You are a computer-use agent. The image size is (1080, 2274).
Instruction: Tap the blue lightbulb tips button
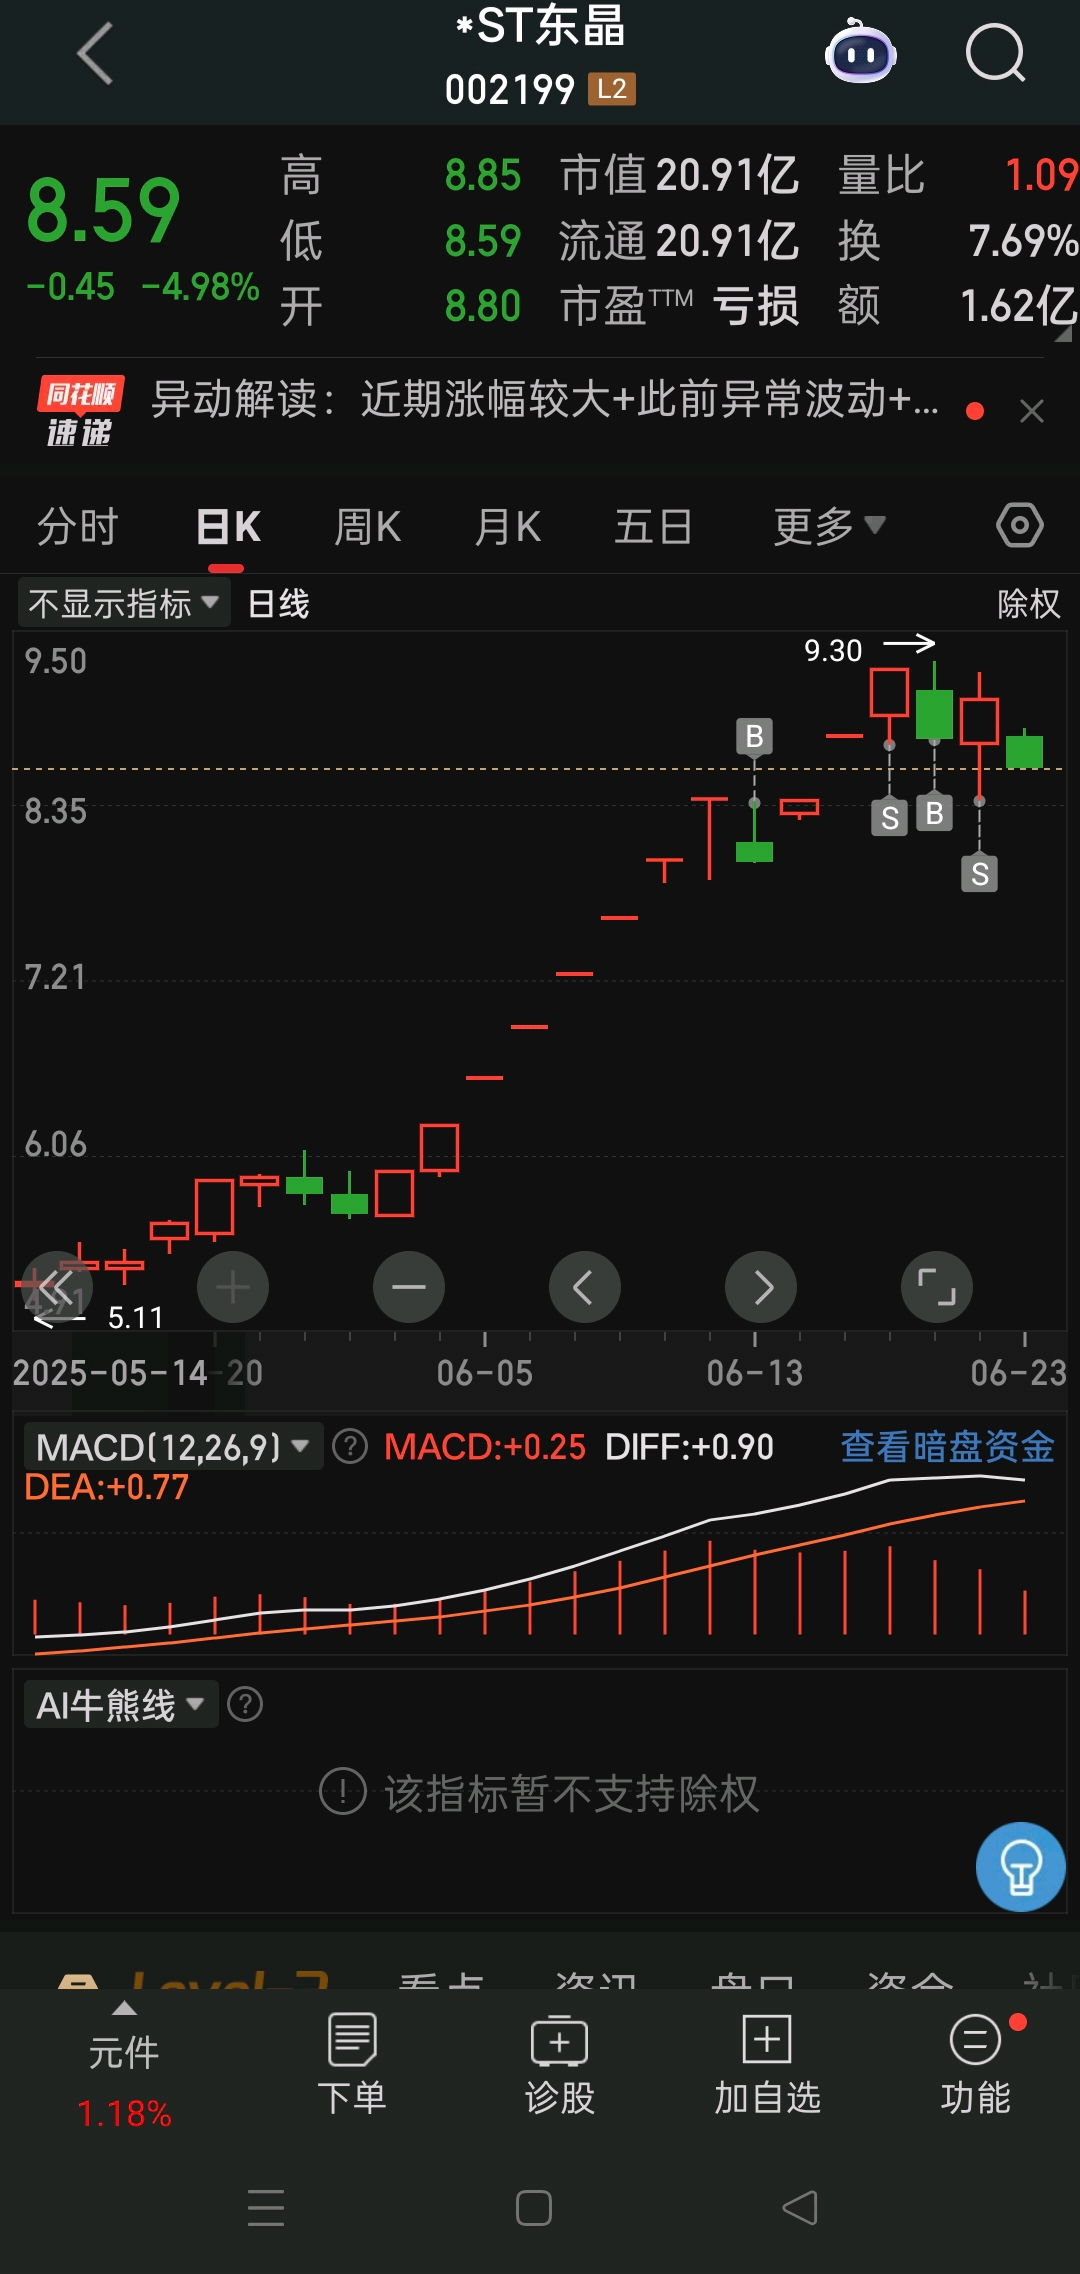click(1021, 1867)
